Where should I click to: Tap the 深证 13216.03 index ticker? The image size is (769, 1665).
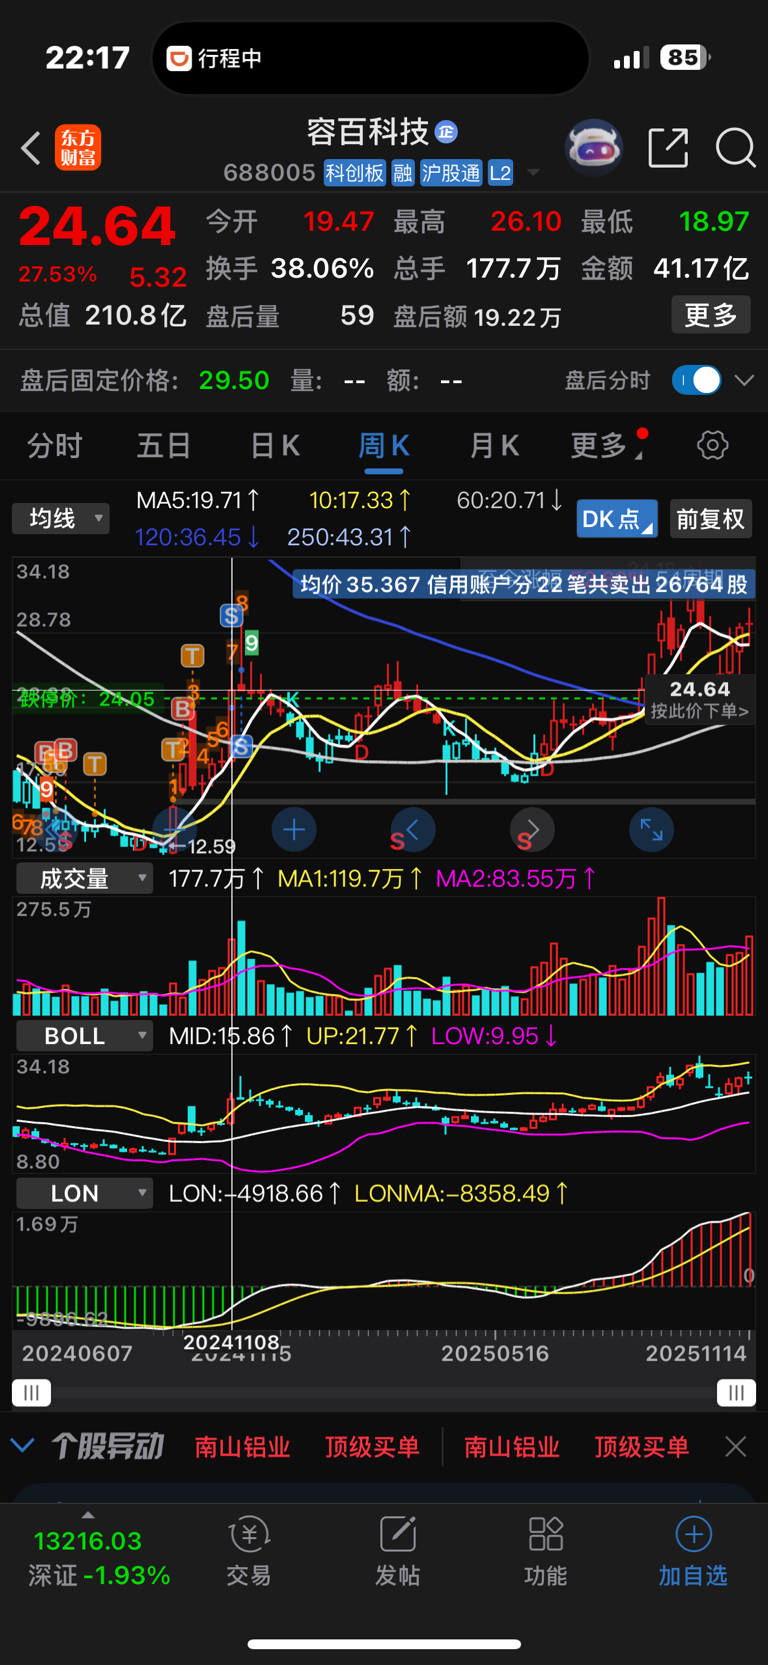coord(99,1558)
